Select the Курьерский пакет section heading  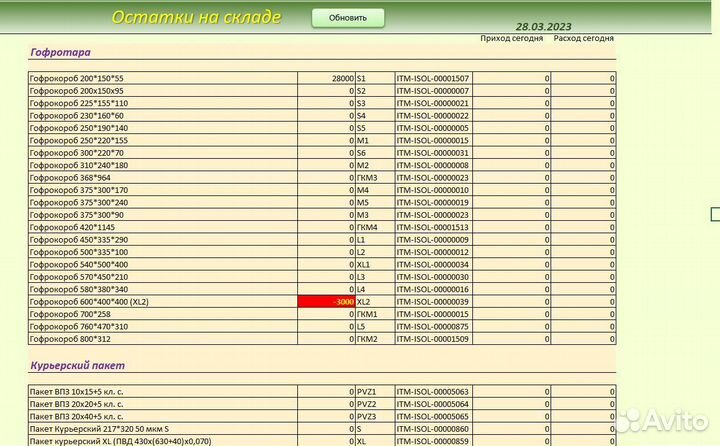(x=78, y=366)
